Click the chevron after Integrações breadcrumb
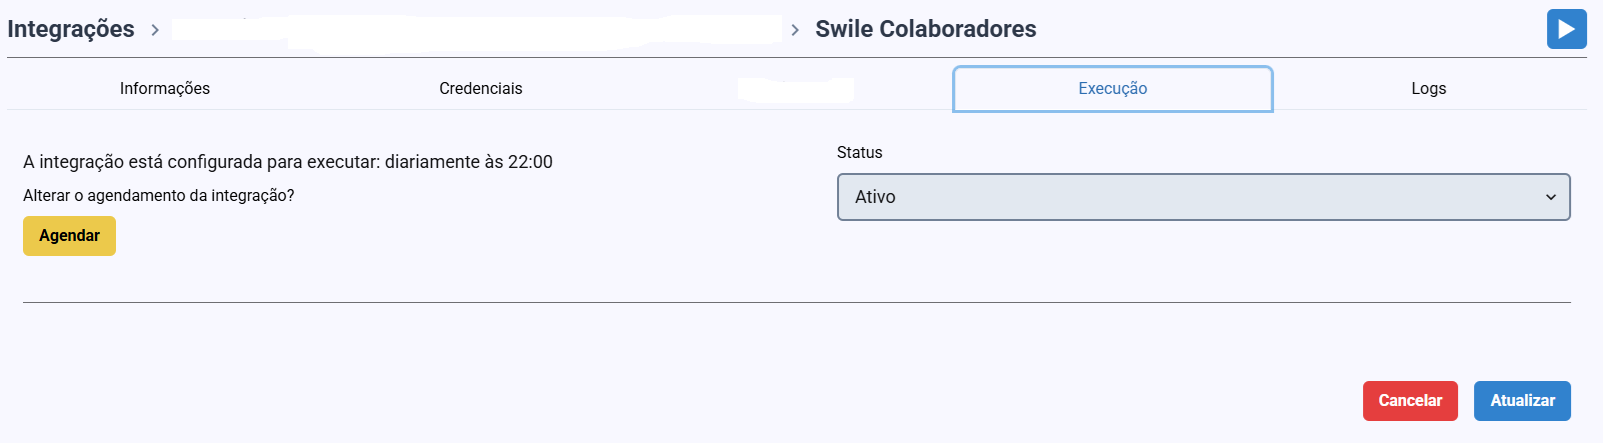The height and width of the screenshot is (443, 1617). [x=155, y=30]
